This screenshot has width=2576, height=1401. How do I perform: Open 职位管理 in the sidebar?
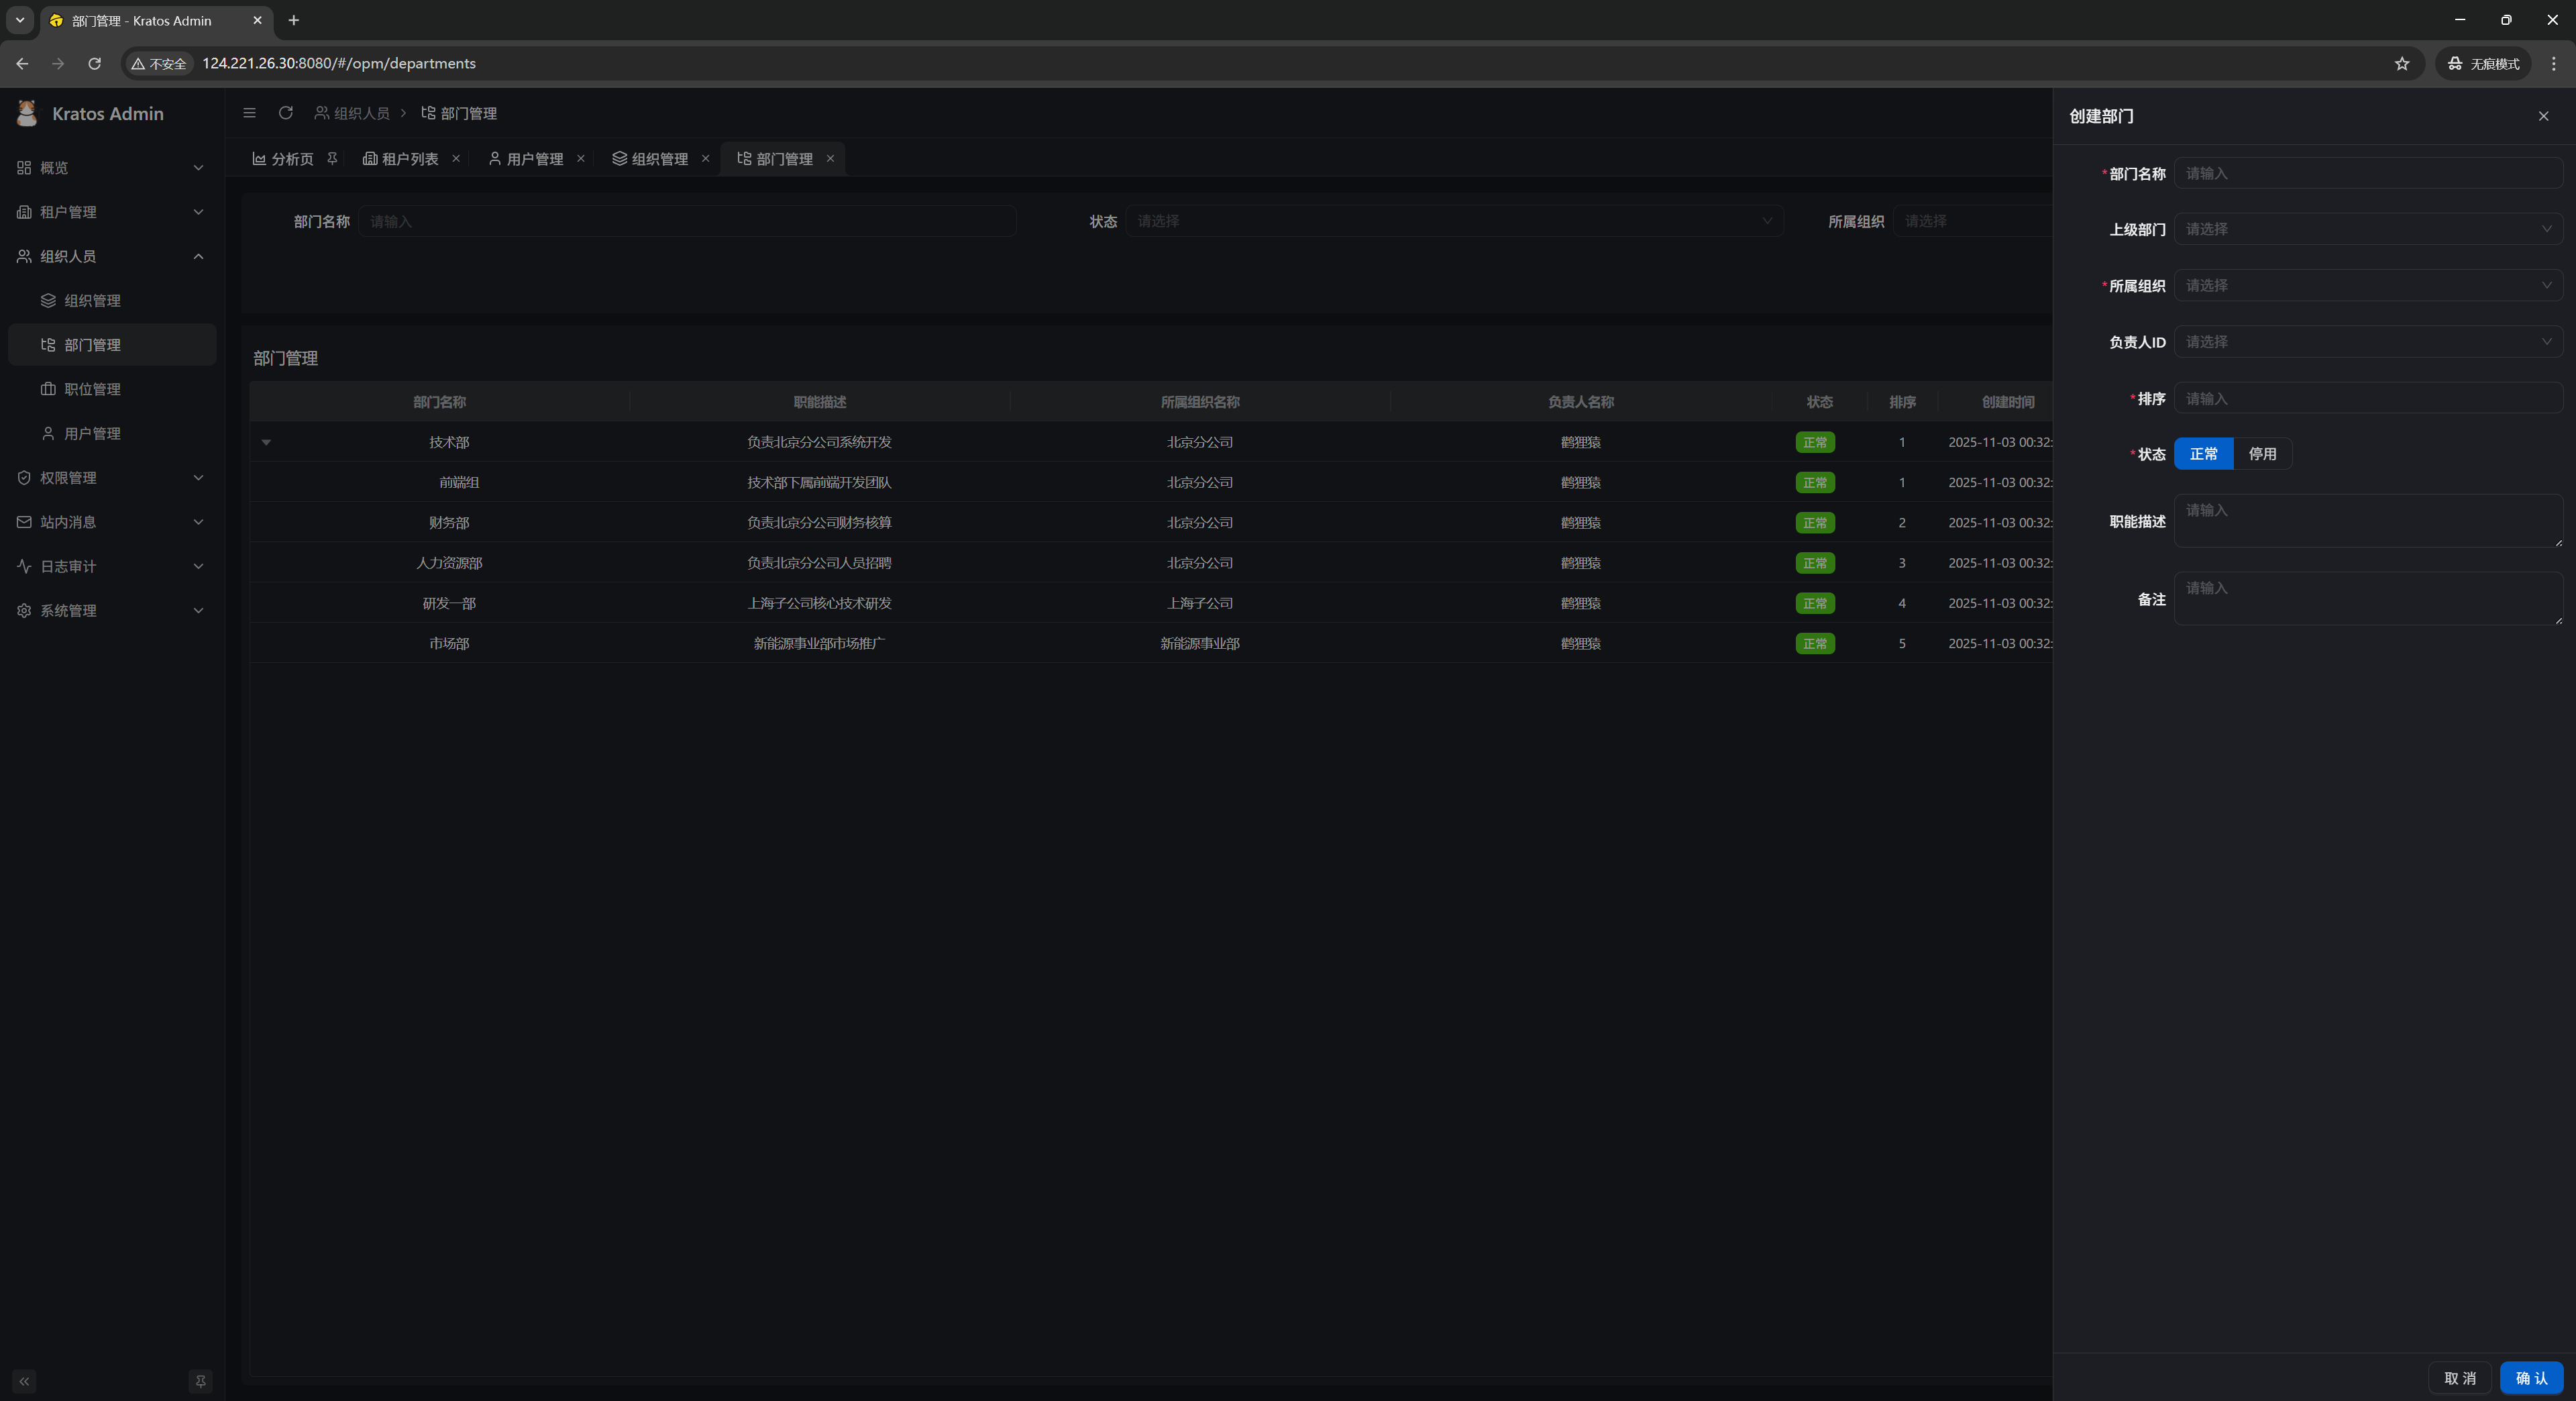(92, 389)
